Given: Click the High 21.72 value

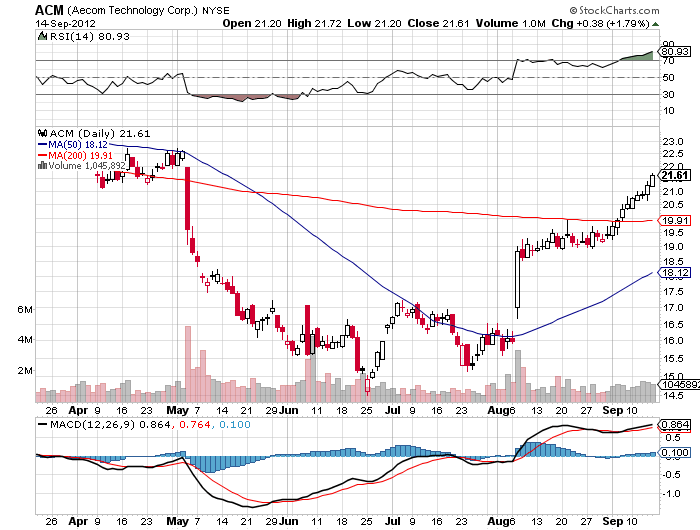Looking at the screenshot, I should (x=314, y=24).
